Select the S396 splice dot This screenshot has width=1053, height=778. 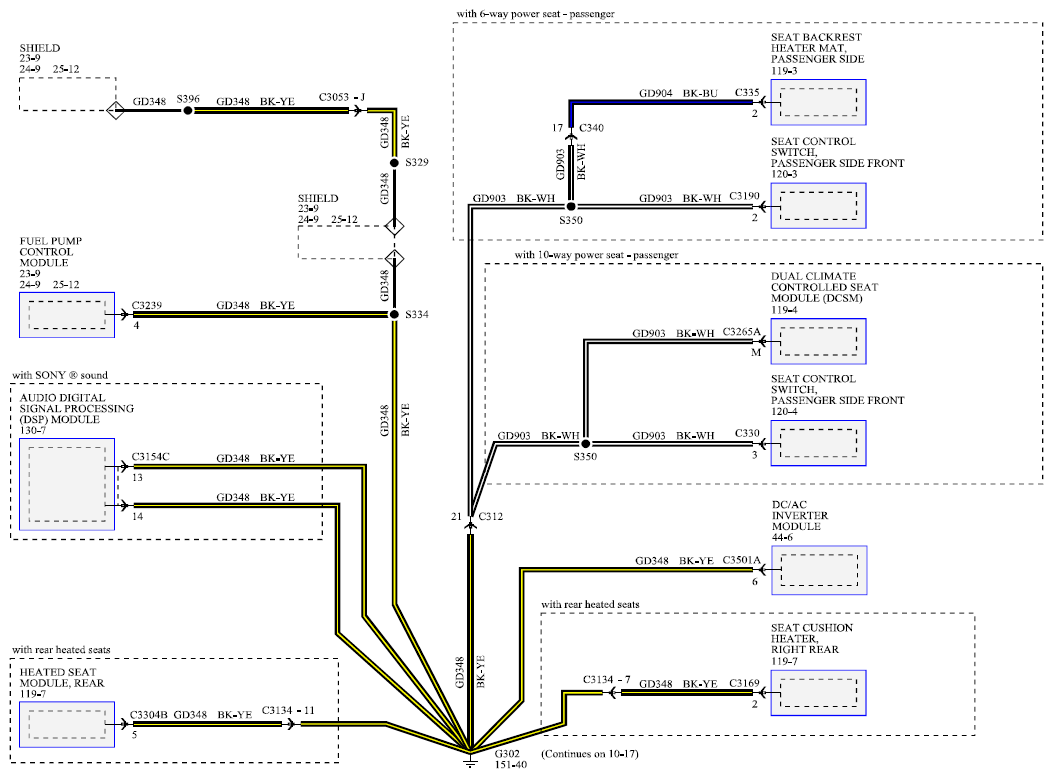point(188,110)
